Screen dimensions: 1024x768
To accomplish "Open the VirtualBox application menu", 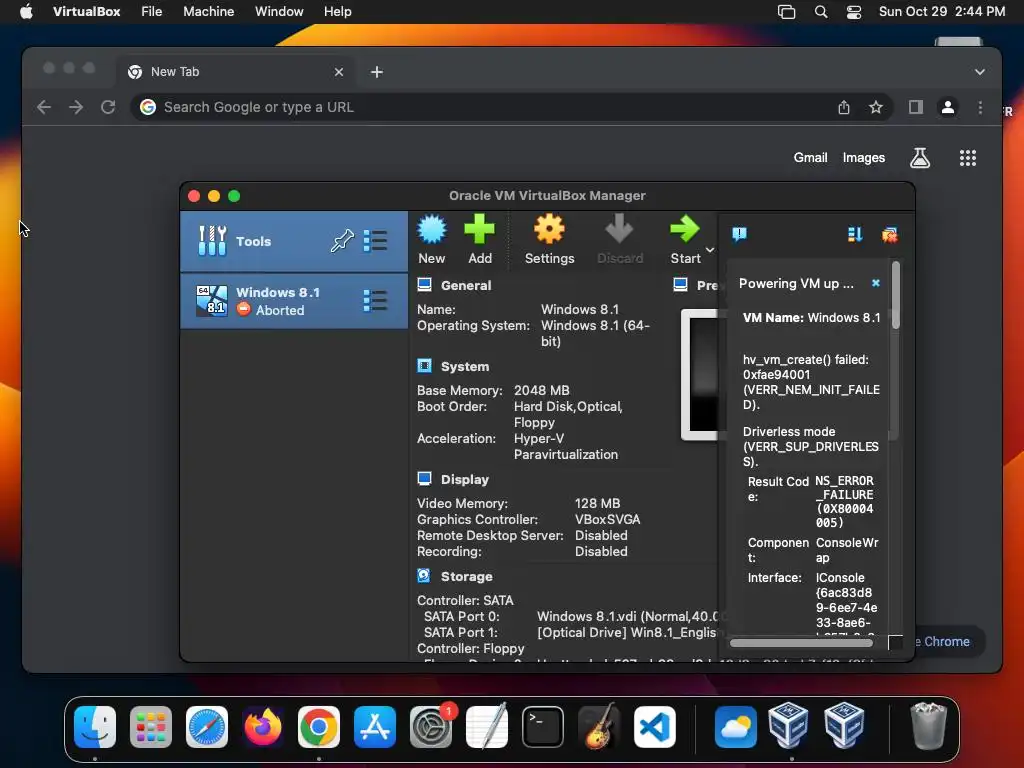I will coord(86,11).
